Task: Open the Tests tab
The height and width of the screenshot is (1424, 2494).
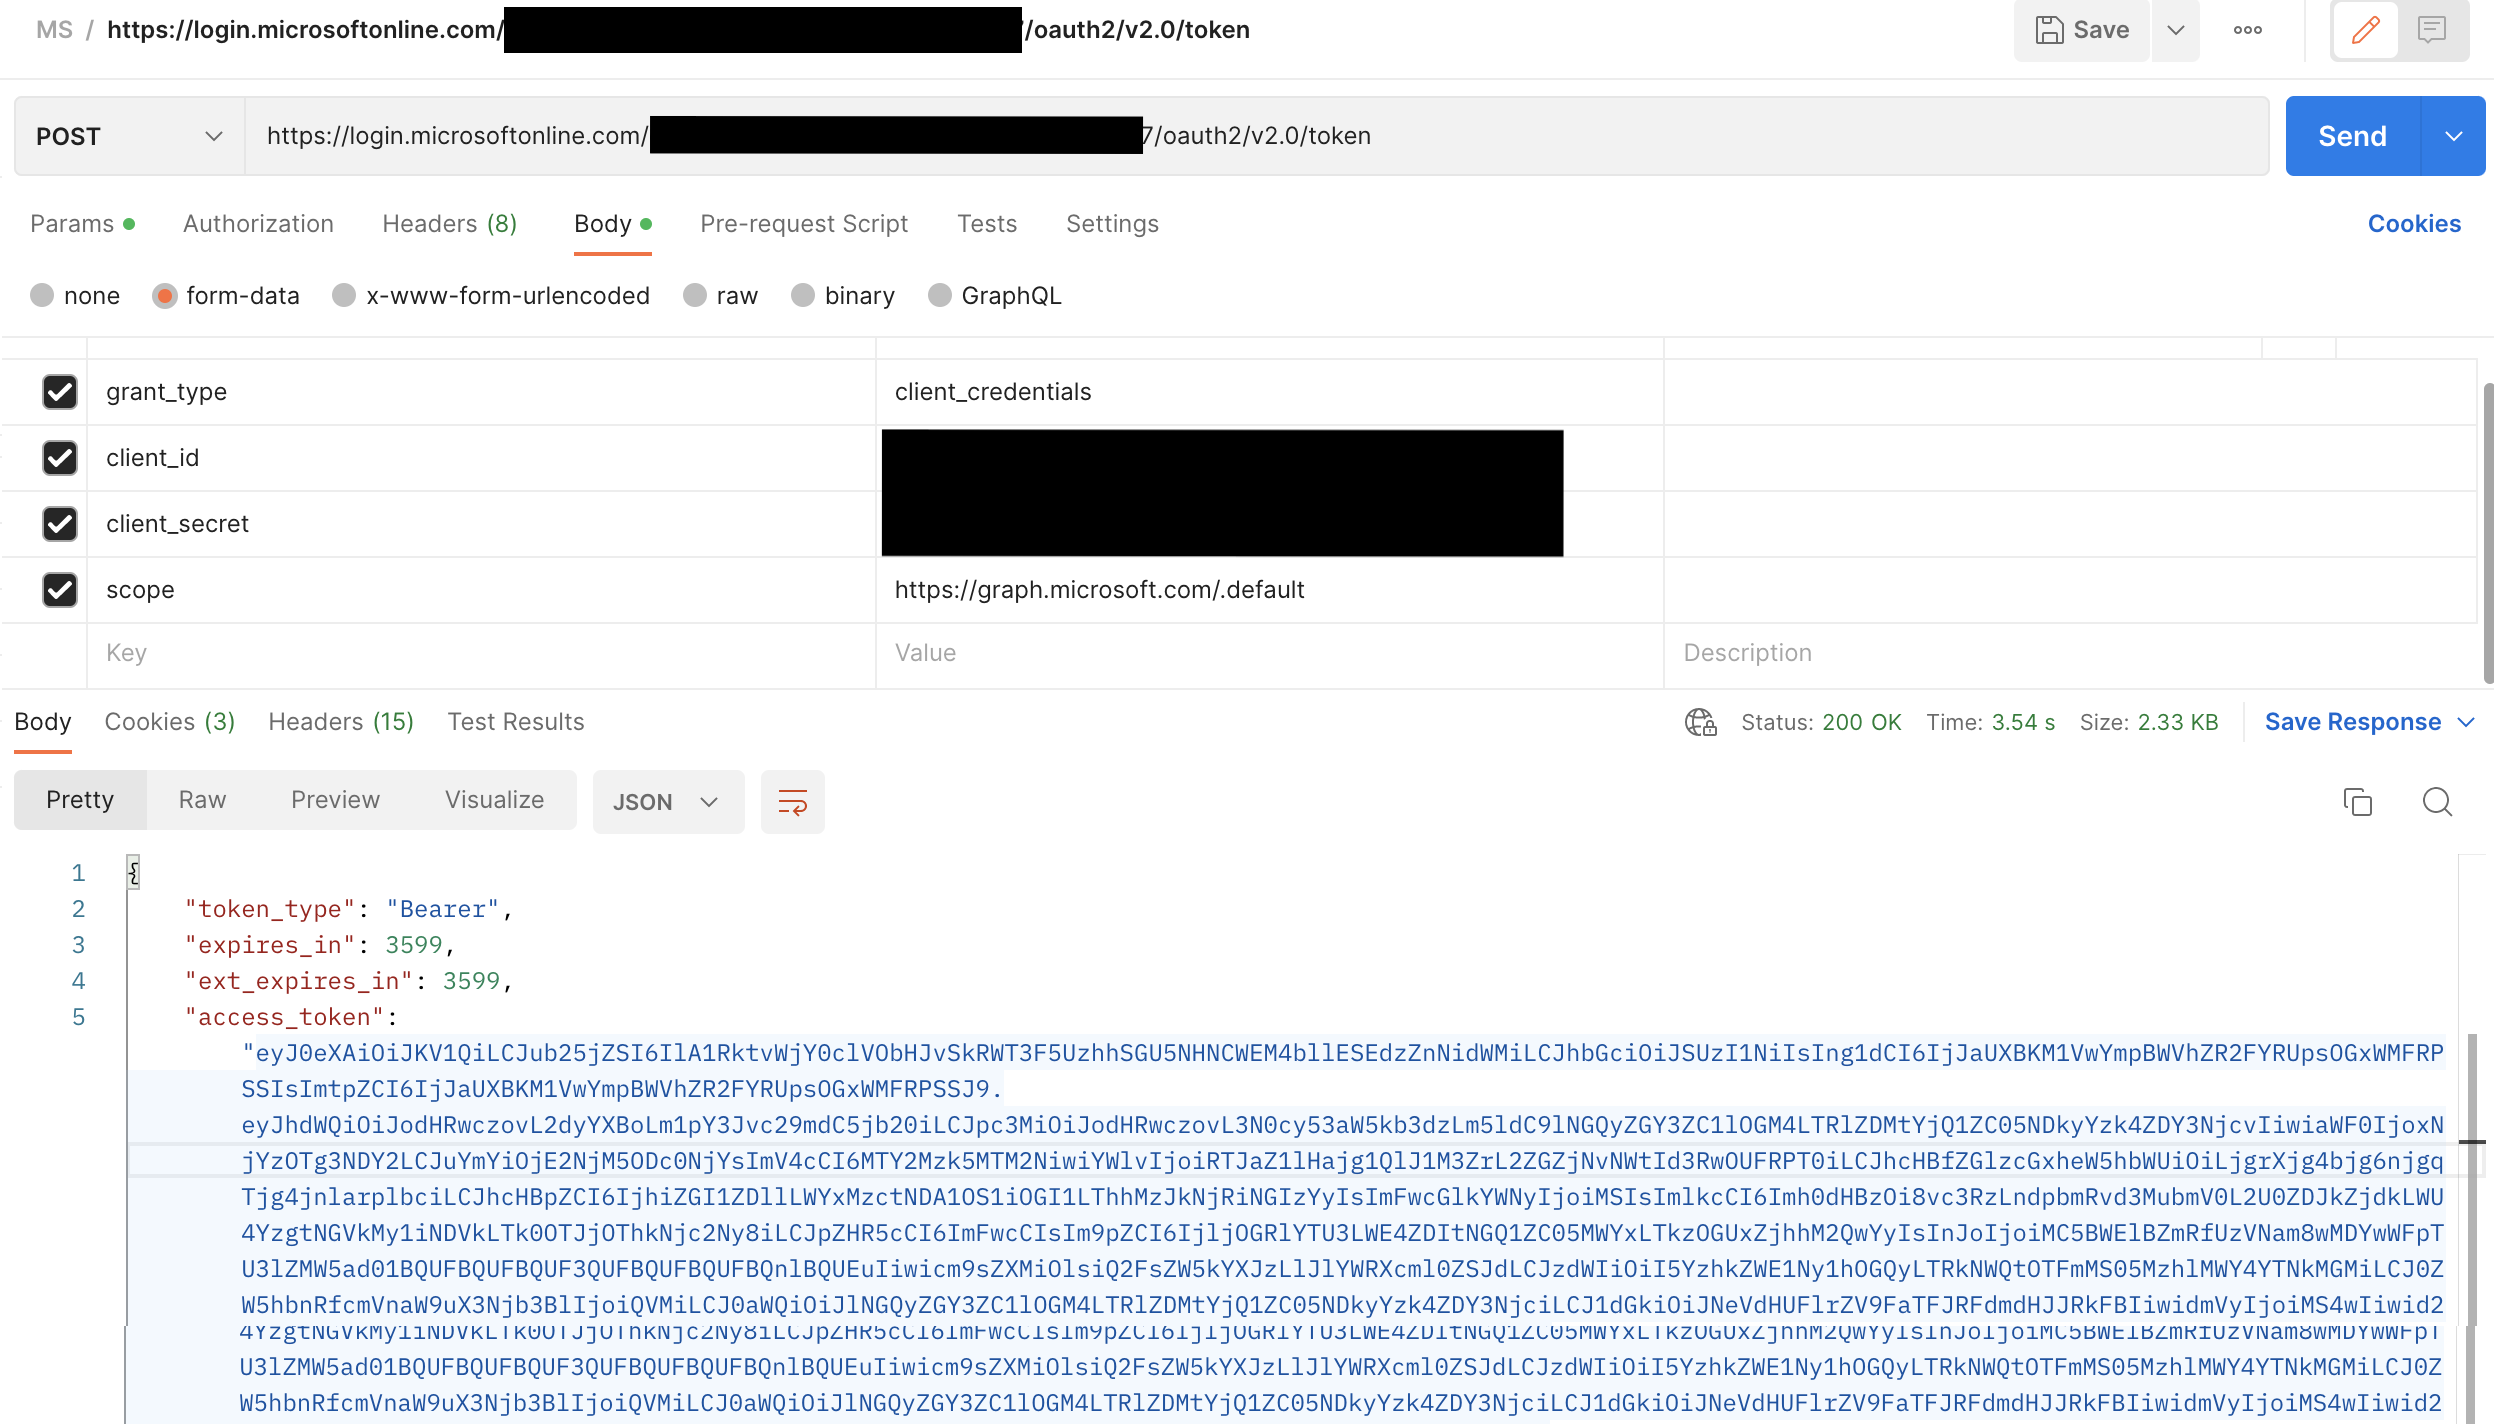Action: coord(987,224)
